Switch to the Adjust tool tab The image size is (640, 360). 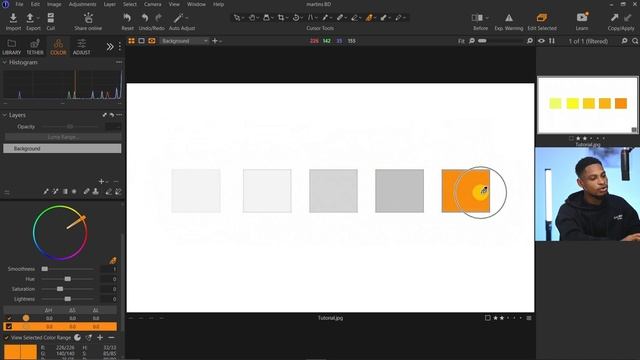81,47
